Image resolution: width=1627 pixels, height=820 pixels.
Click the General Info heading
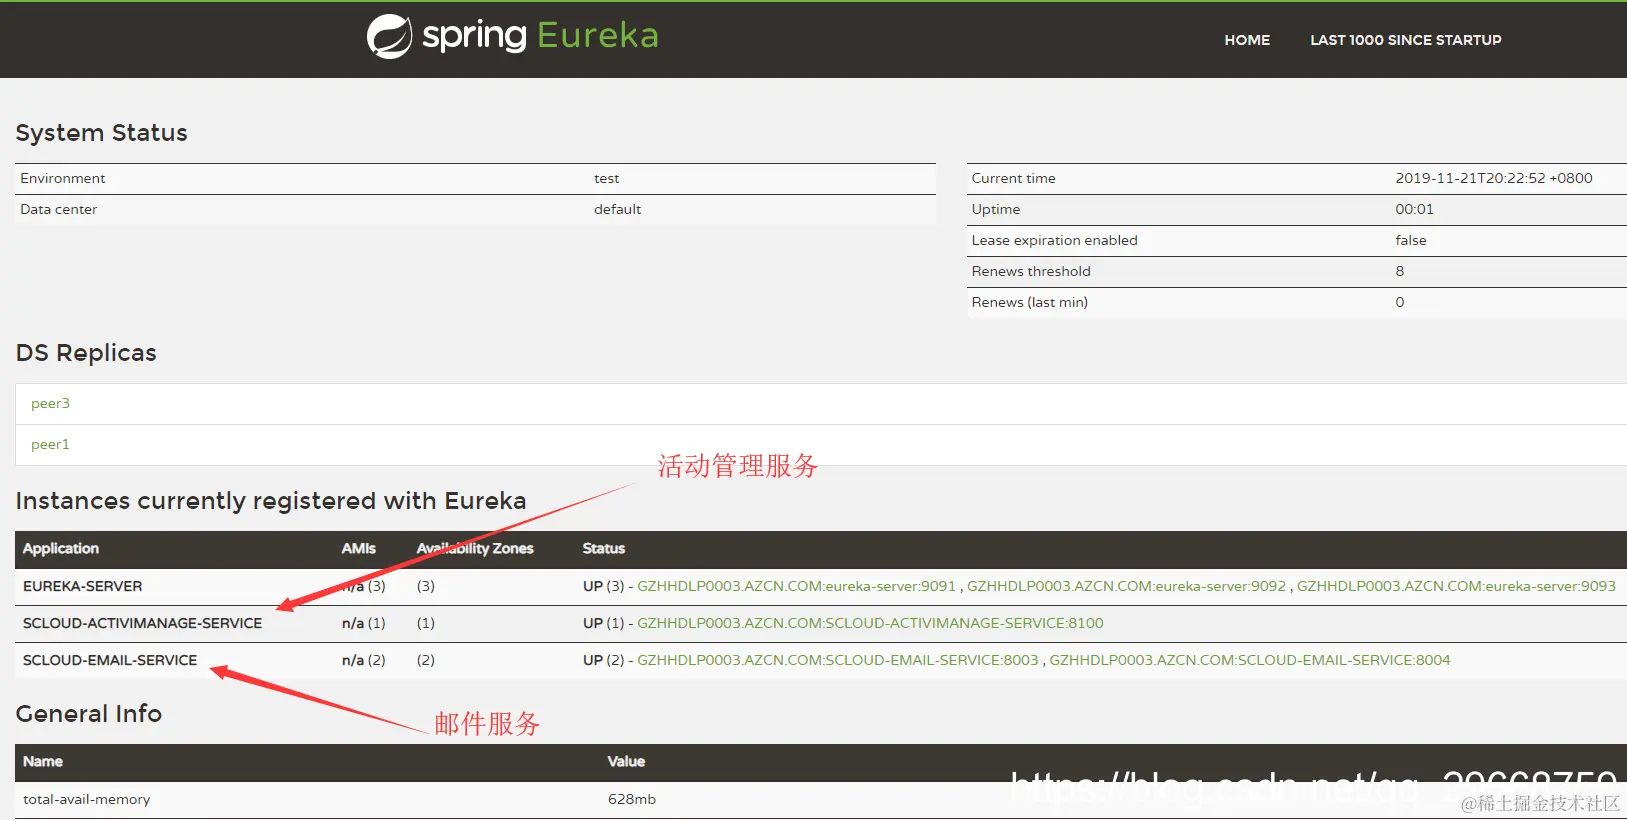pyautogui.click(x=89, y=714)
